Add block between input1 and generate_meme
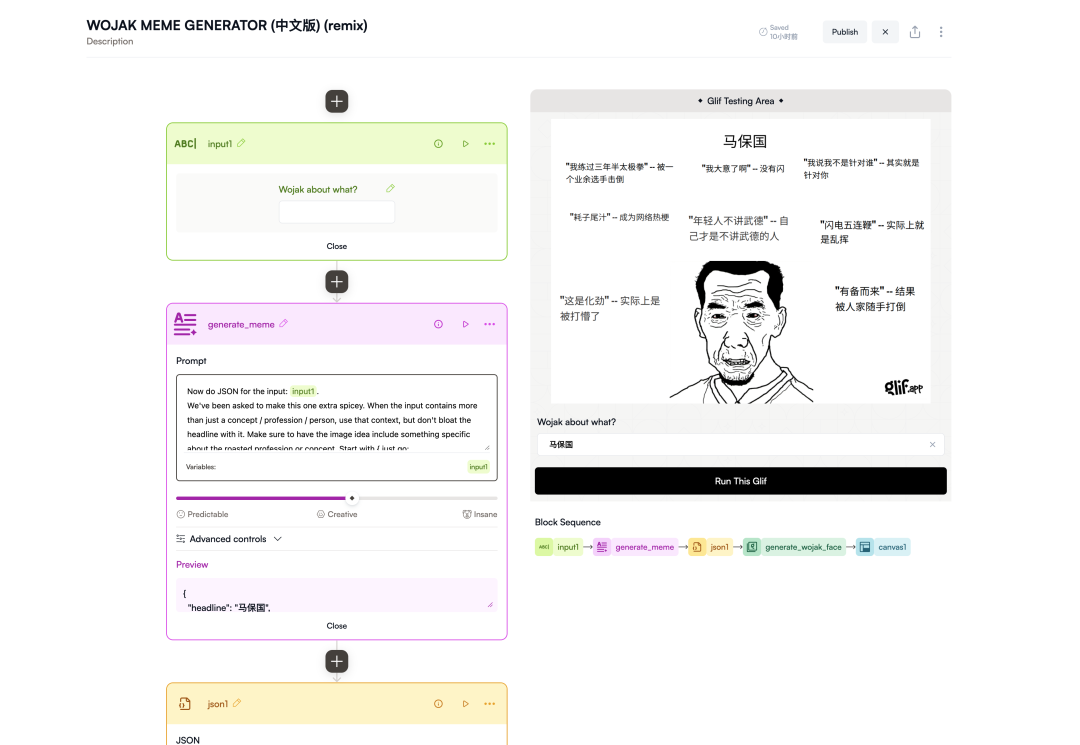1080x745 pixels. pos(336,282)
